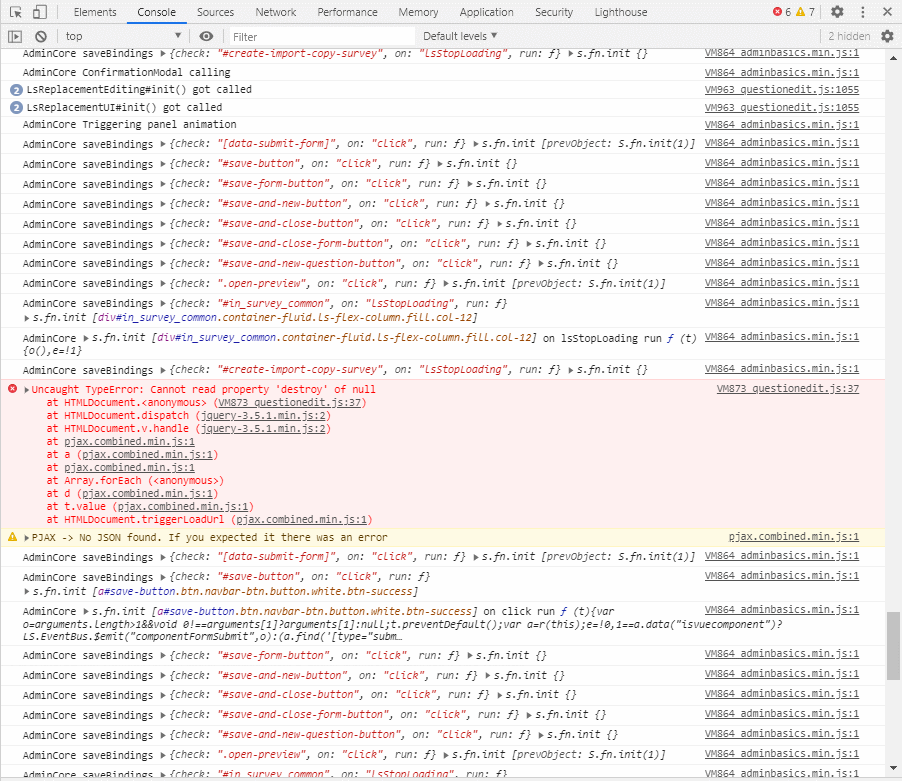Open the Lighthouse tab

(621, 12)
